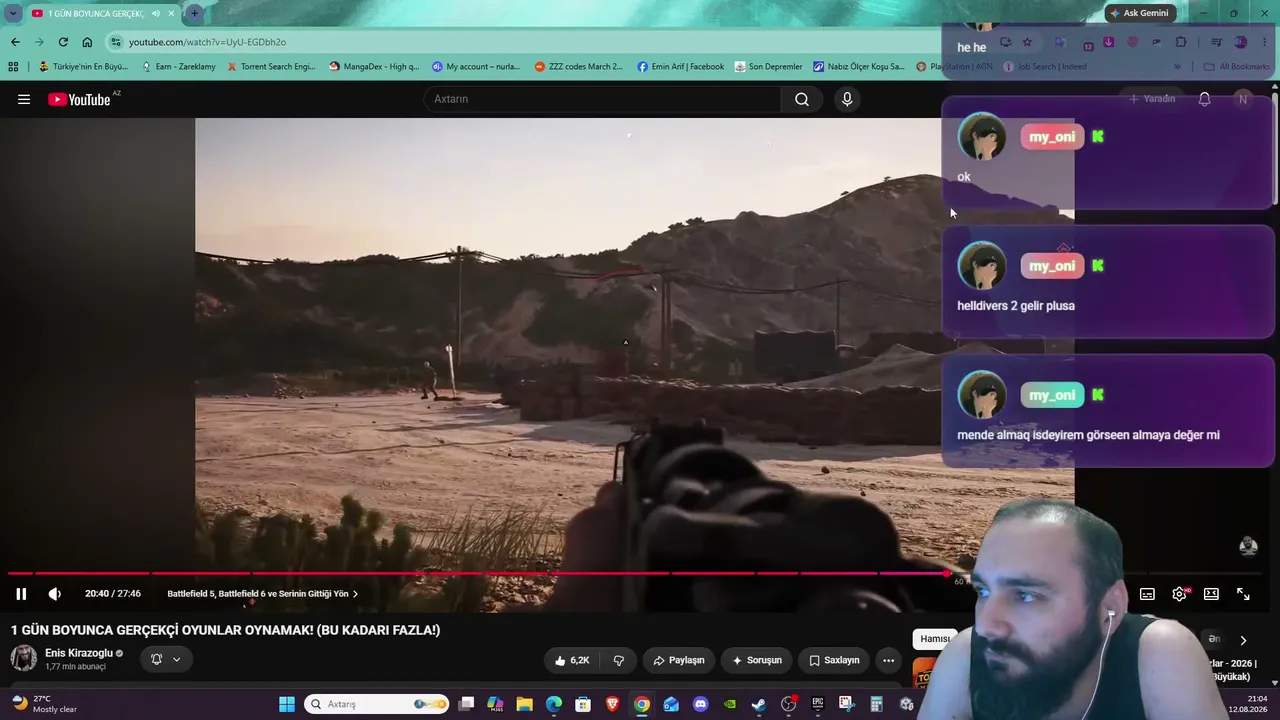Open YouTube notifications bell
The height and width of the screenshot is (720, 1280).
[1205, 99]
